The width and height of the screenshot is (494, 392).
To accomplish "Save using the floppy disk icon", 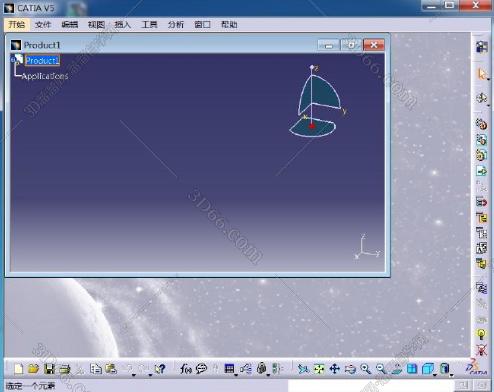I will 49,369.
